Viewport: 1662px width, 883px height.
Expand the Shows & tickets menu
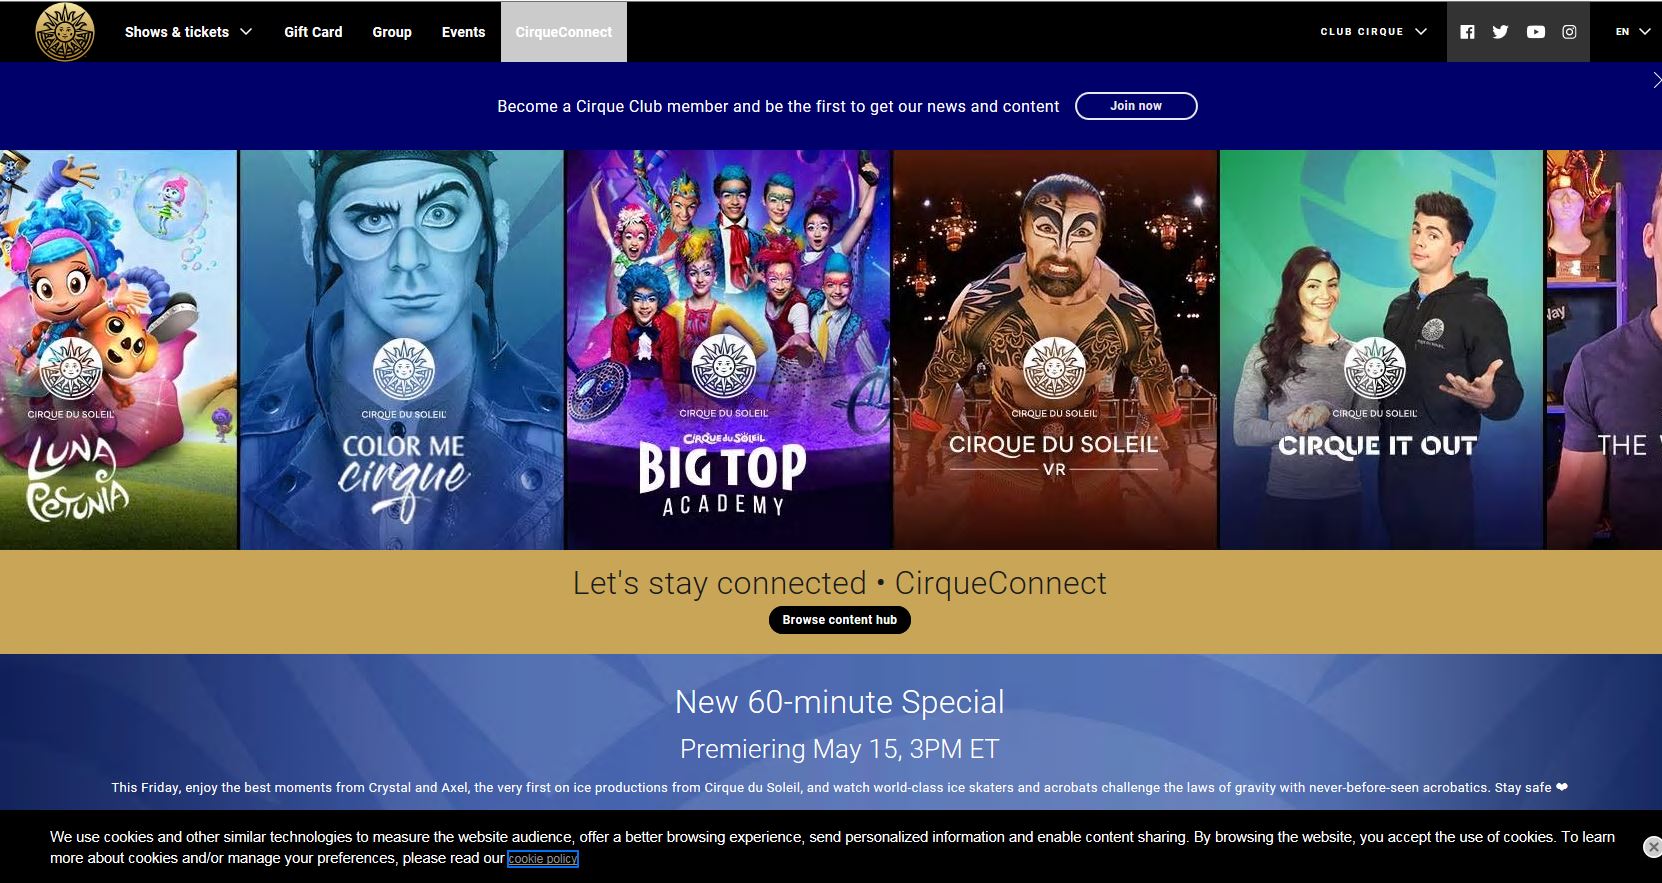coord(188,32)
